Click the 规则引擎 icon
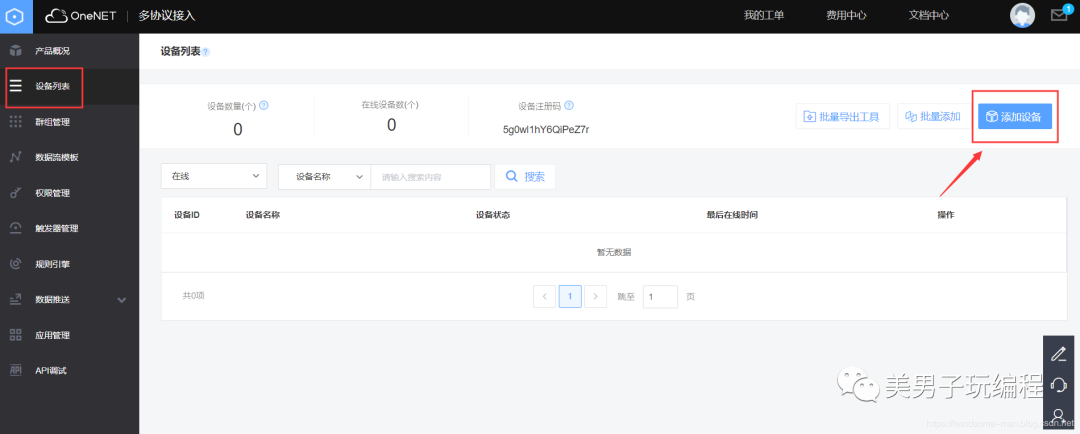Viewport: 1080px width, 434px height. [x=16, y=264]
